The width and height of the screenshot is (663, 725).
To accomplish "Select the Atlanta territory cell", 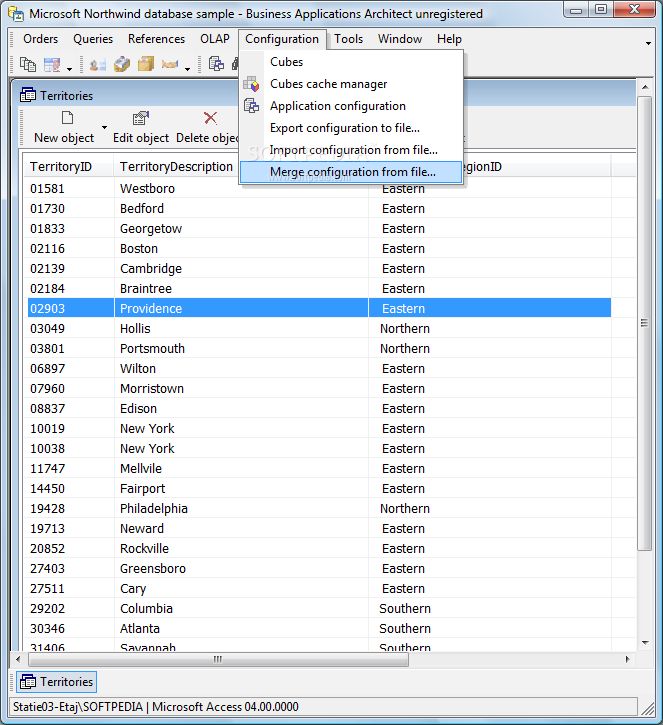I will coord(241,628).
